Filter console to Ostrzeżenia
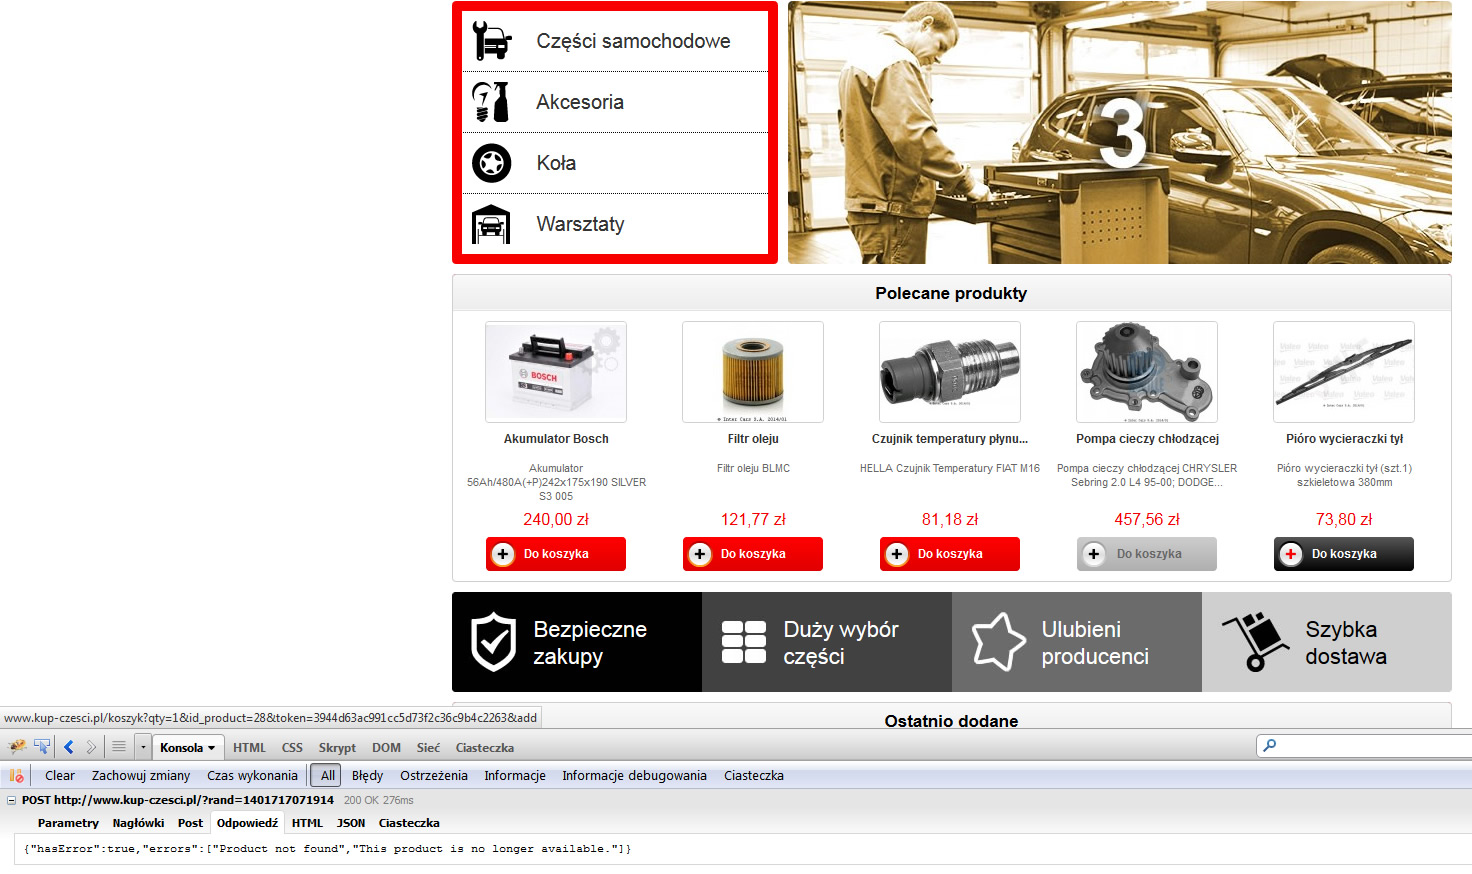The height and width of the screenshot is (874, 1472). pos(434,776)
